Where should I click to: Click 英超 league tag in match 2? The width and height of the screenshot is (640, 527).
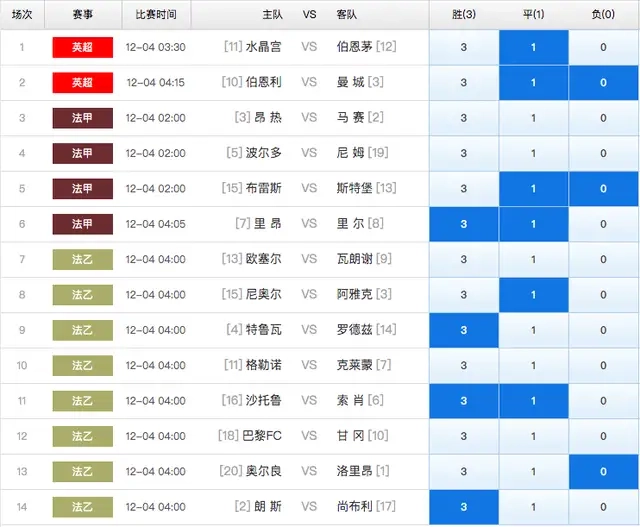[83, 82]
